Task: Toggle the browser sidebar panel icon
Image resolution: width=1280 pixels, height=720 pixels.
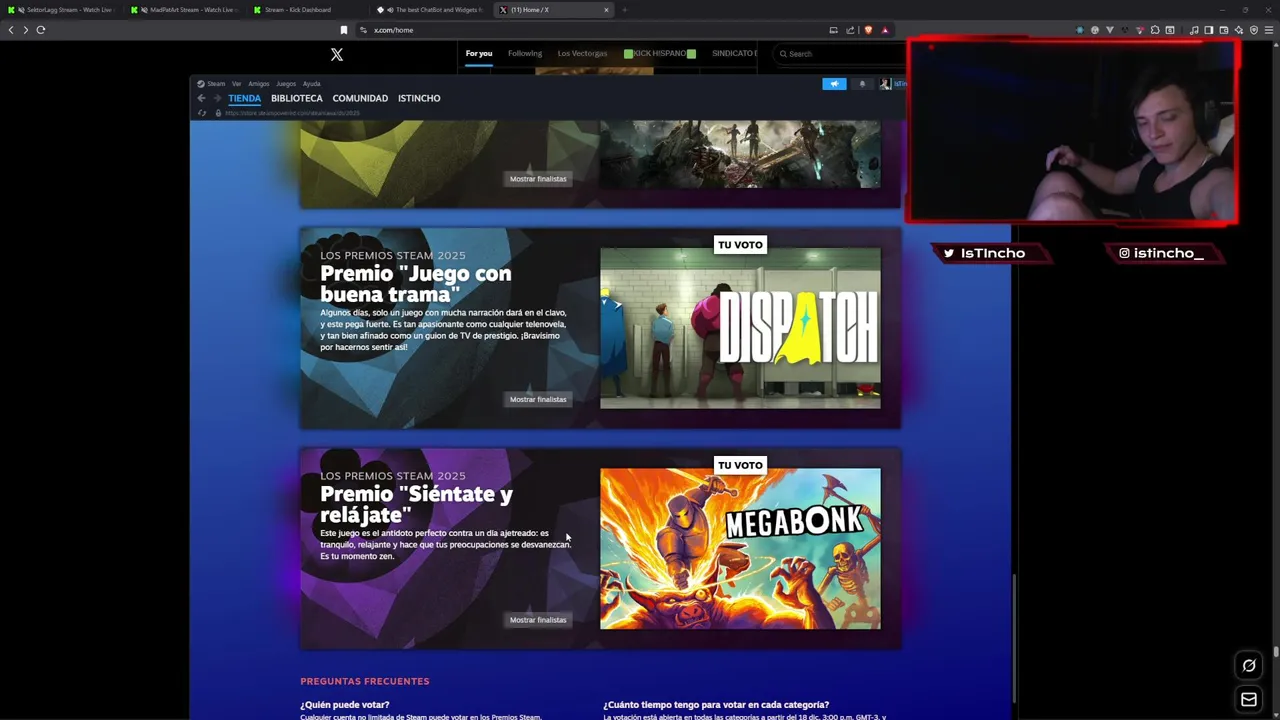Action: pyautogui.click(x=1209, y=30)
